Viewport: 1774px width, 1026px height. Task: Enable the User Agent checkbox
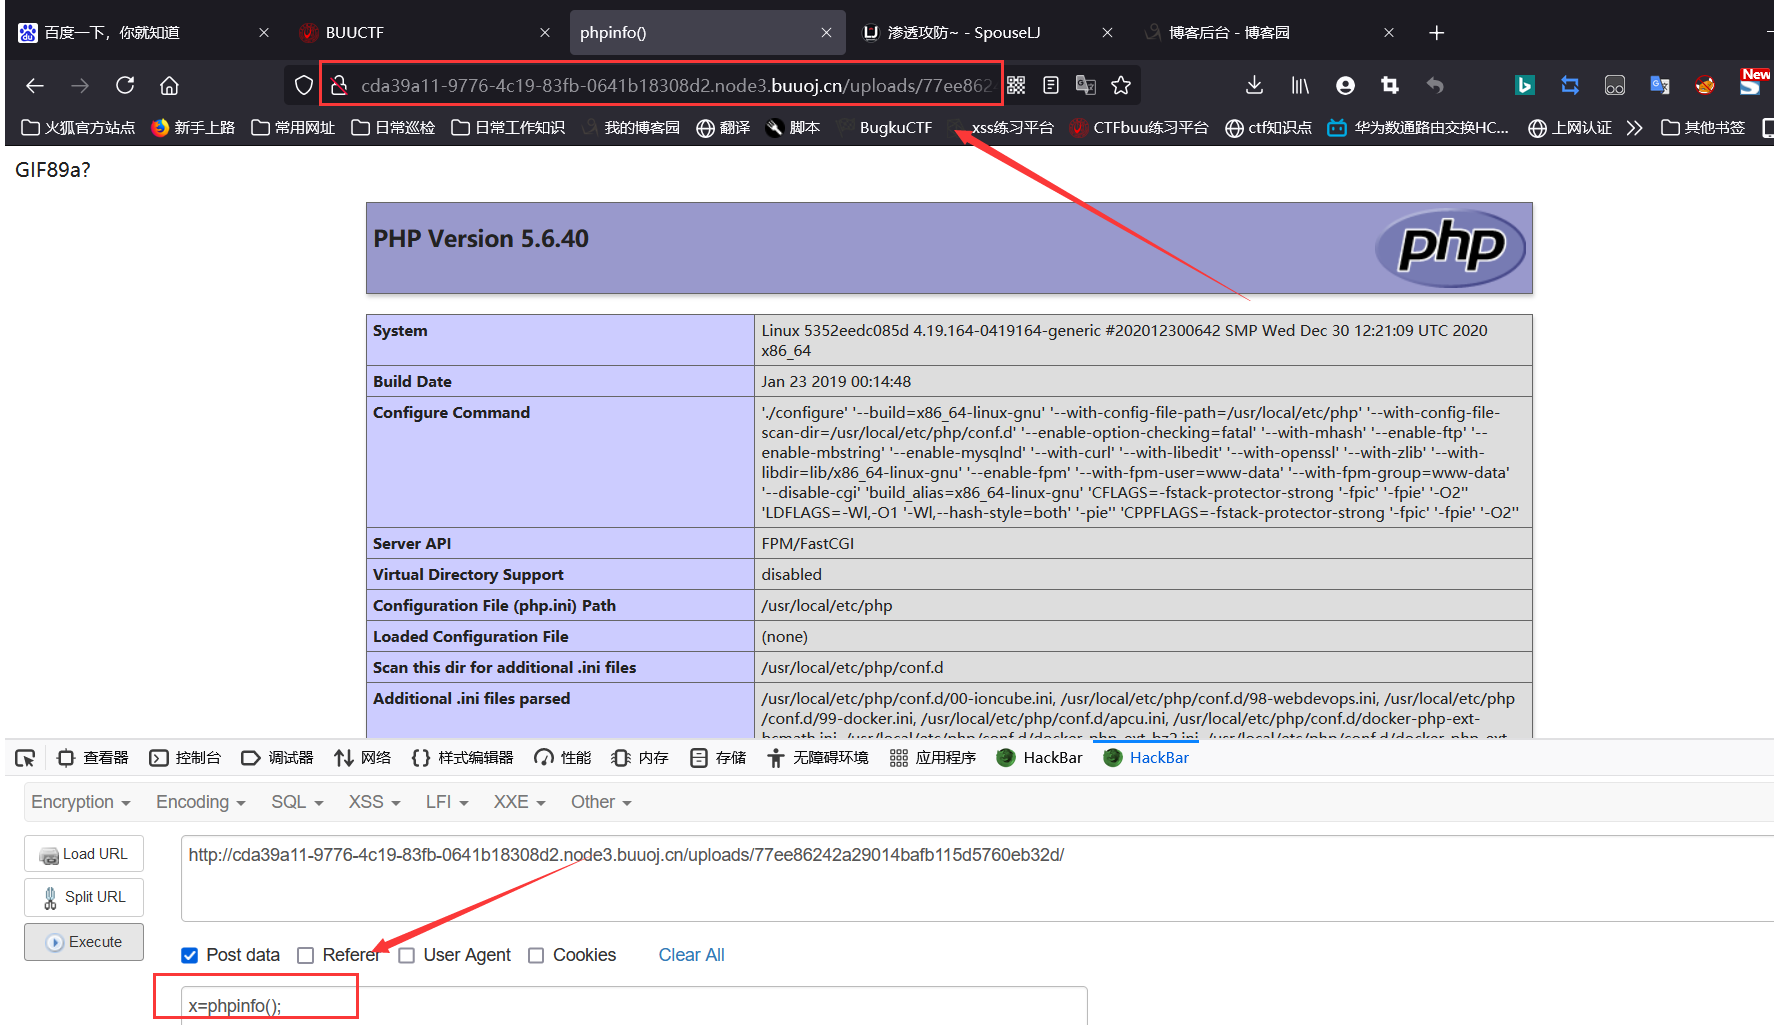(406, 955)
